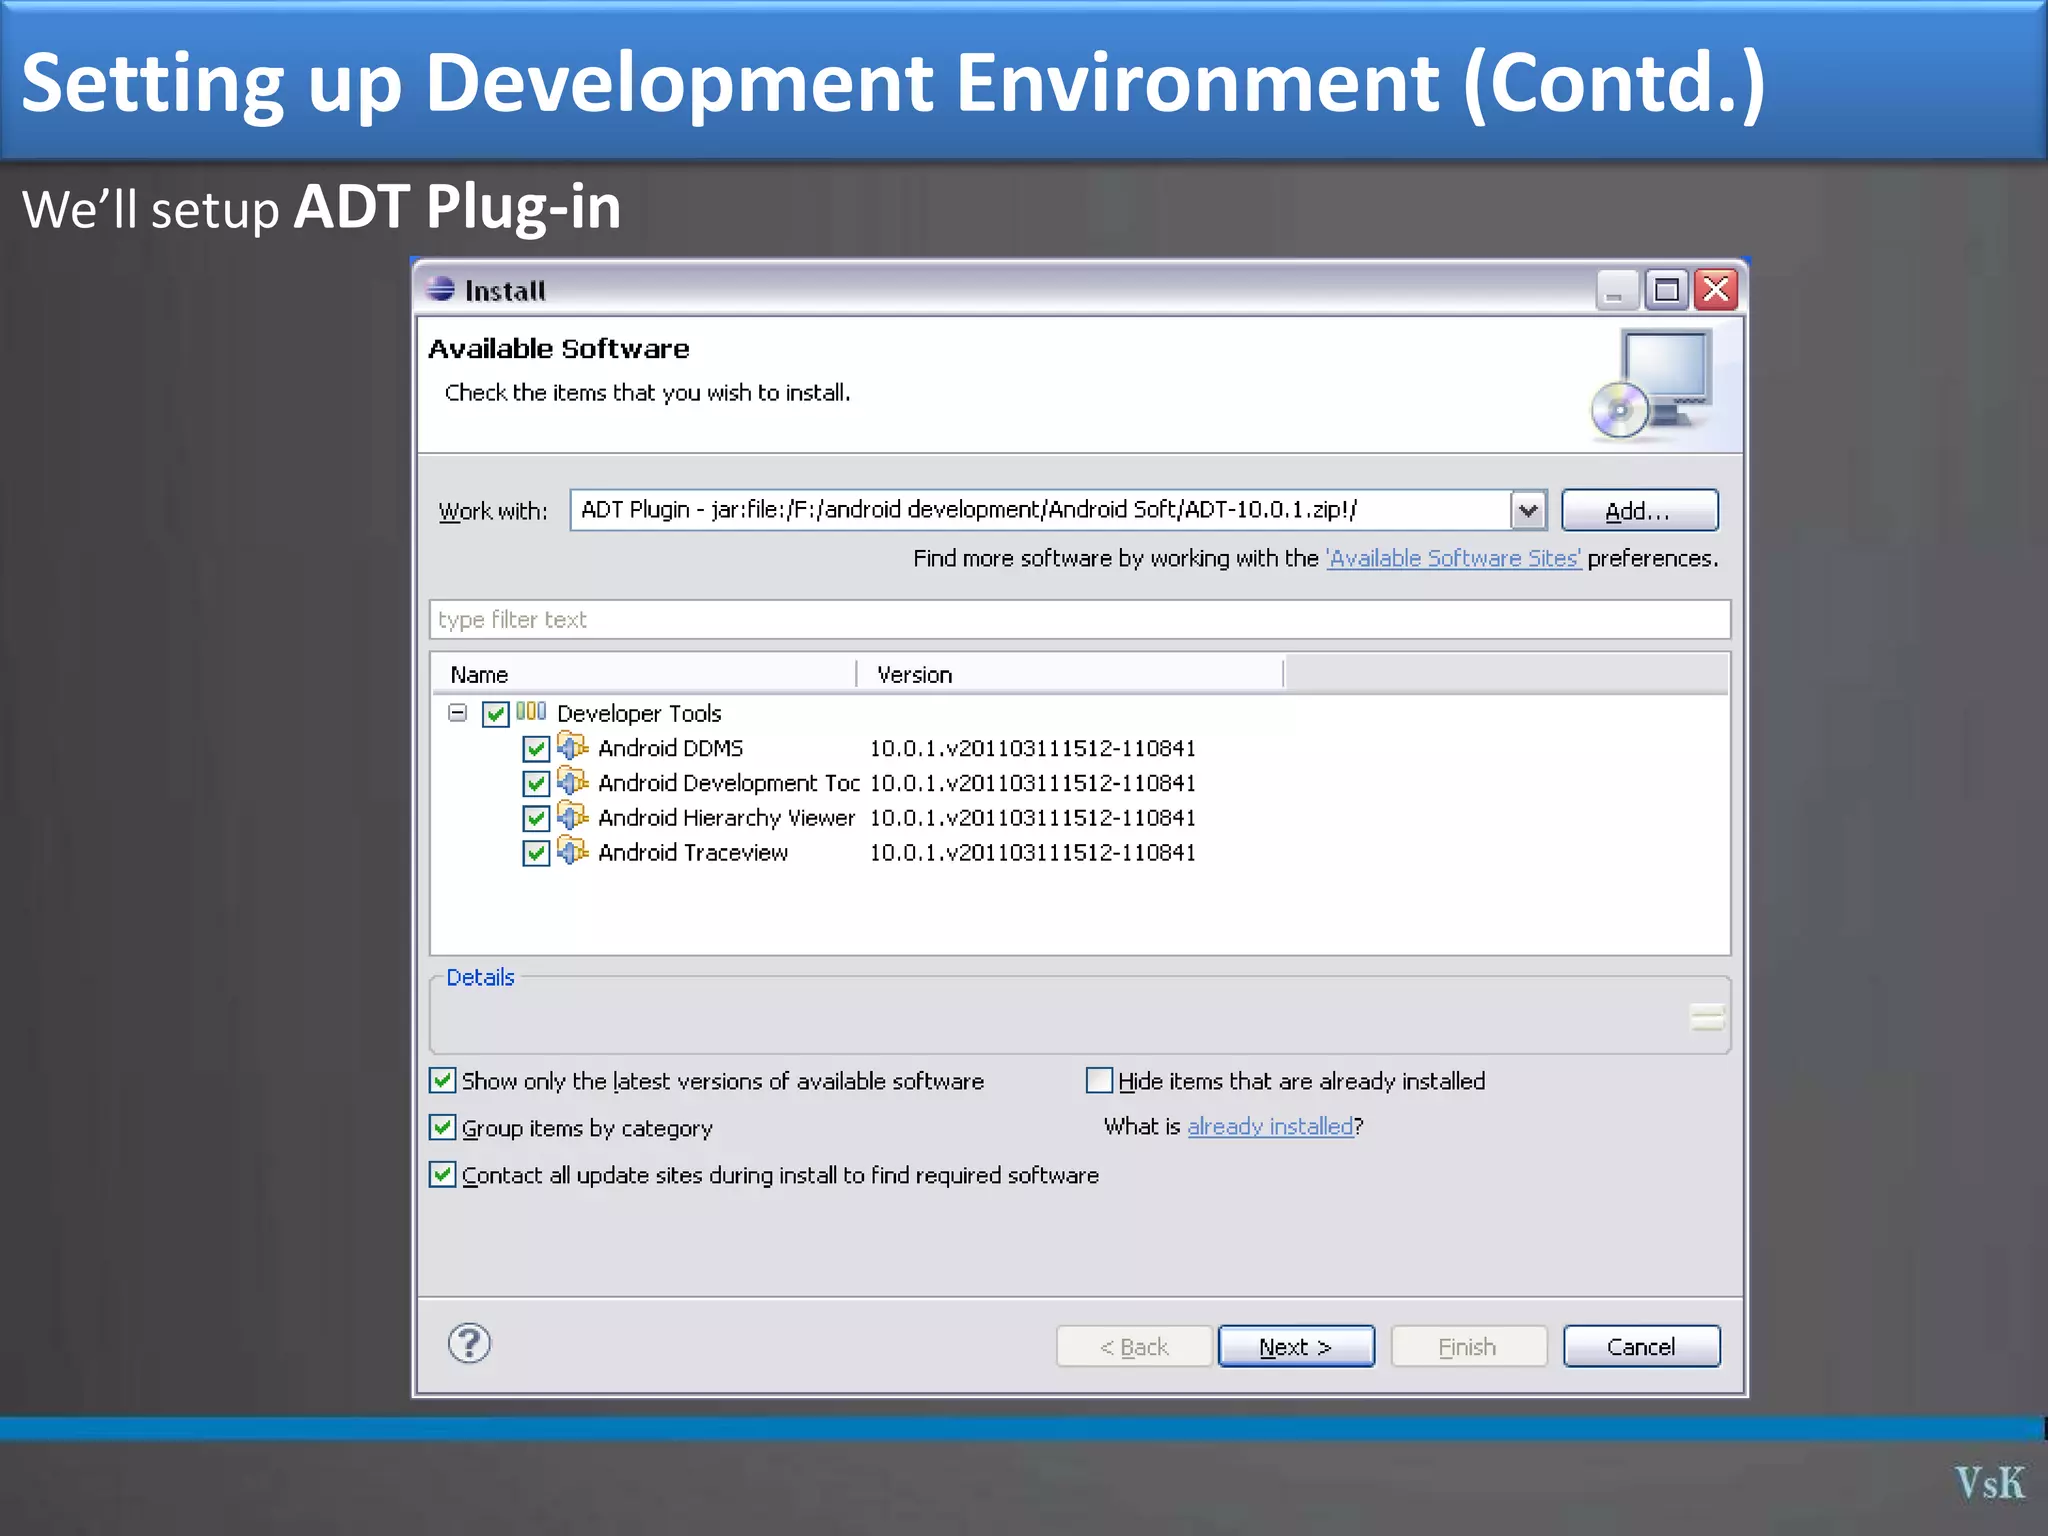Click the Android Development Tools plugin icon

tap(572, 781)
